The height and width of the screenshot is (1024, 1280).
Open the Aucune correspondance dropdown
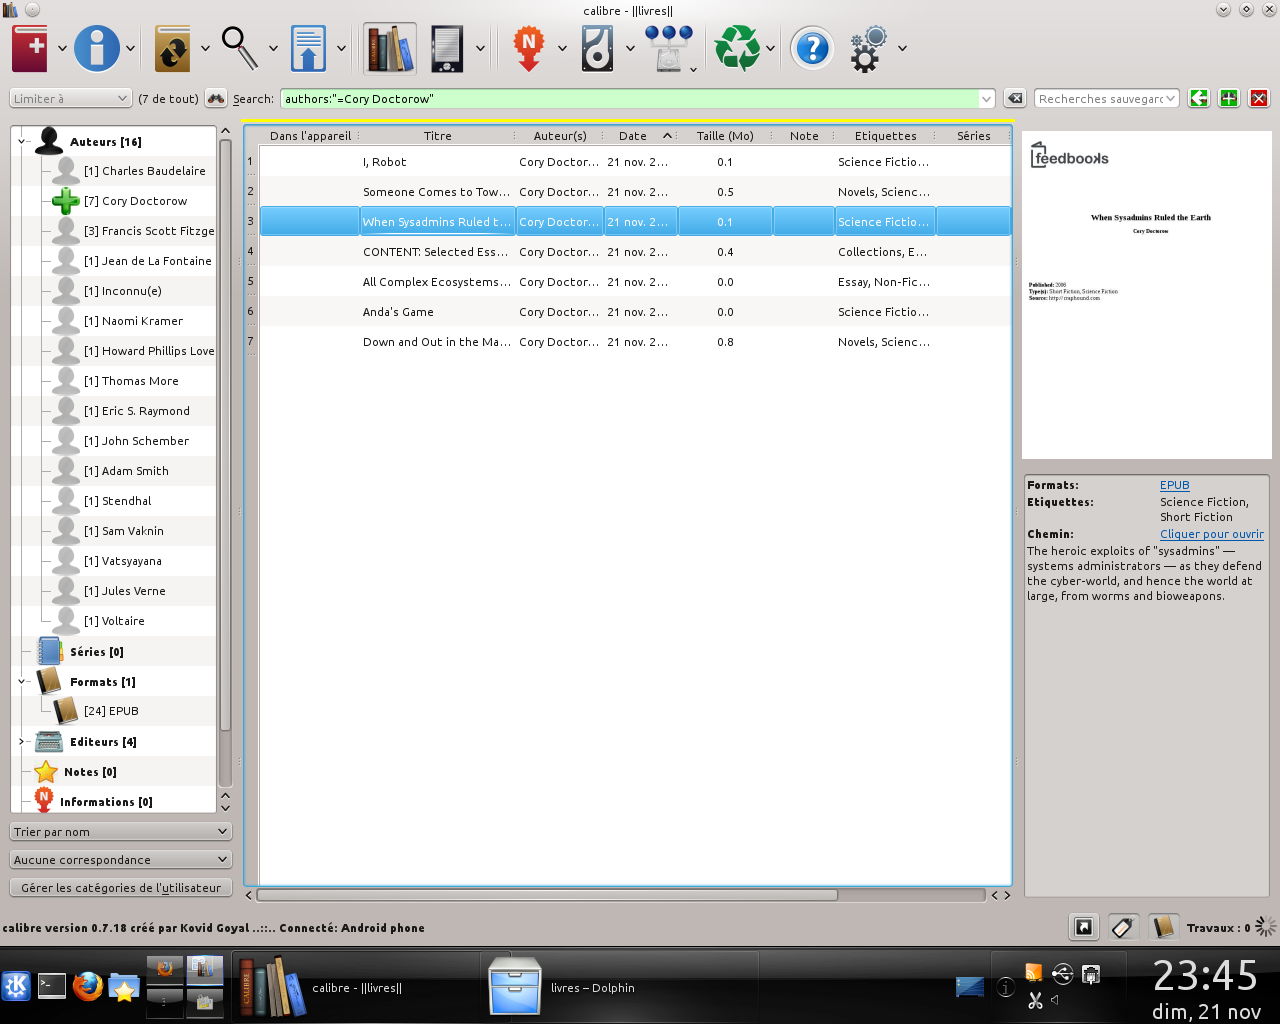coord(121,859)
